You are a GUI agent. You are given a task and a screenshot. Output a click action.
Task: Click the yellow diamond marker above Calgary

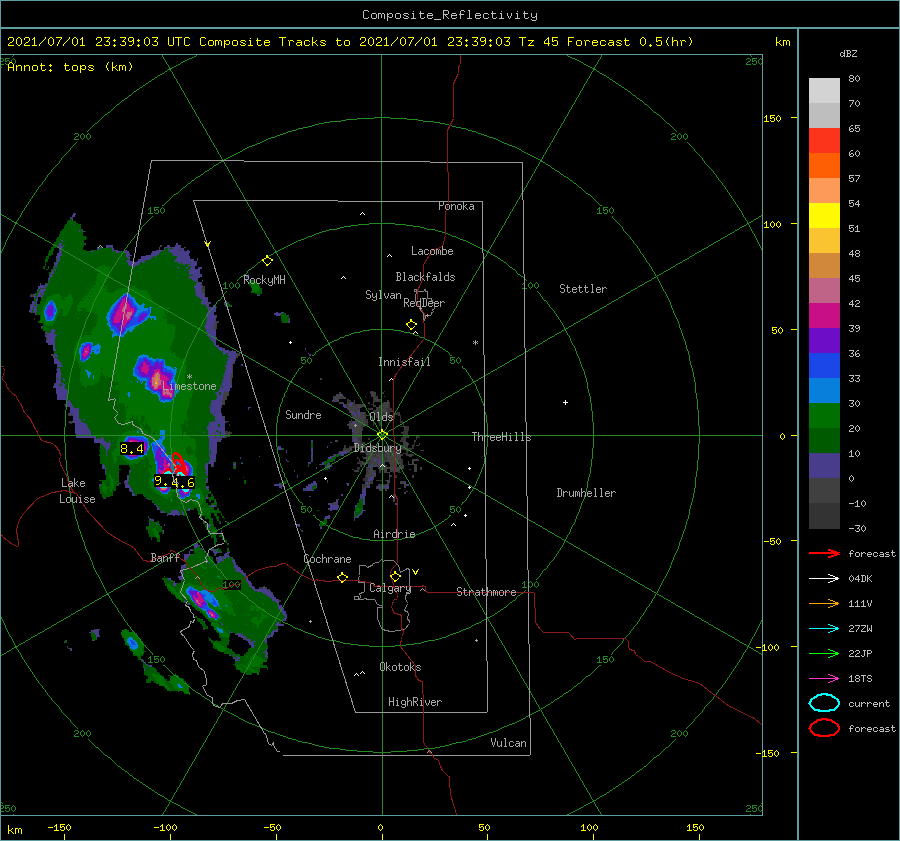coord(395,576)
